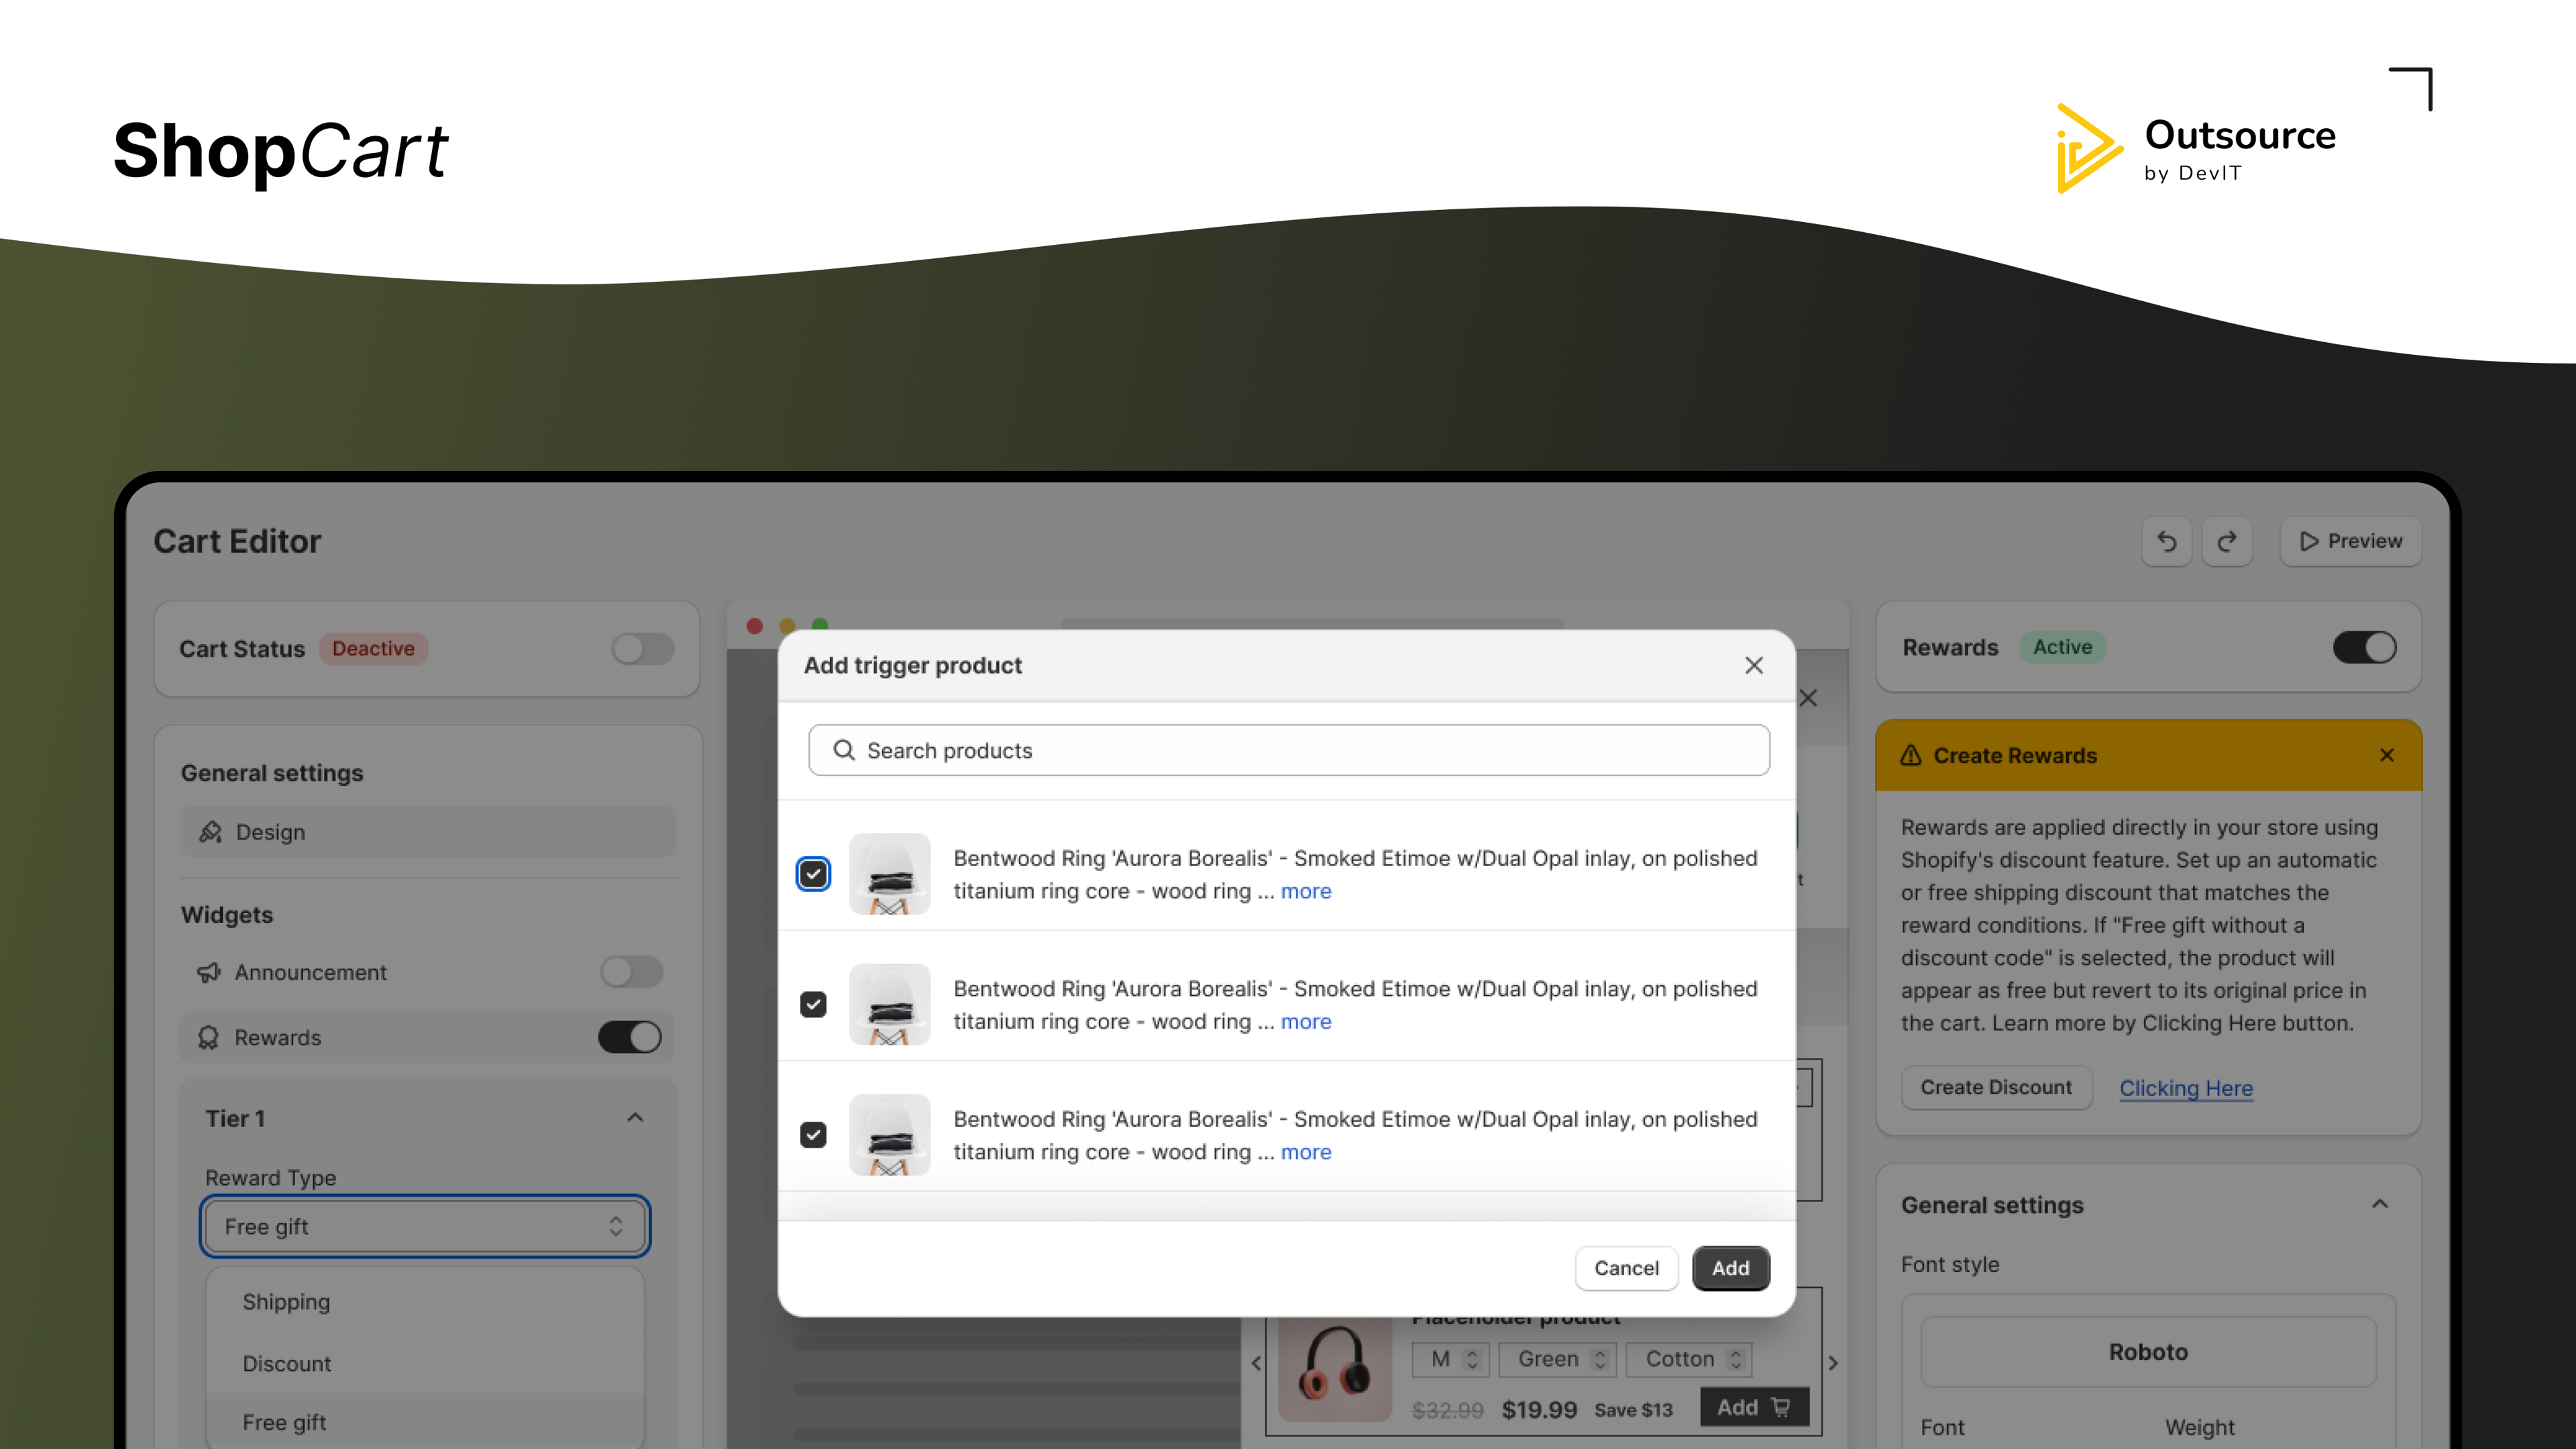Open the Reward Type Free gift dropdown
Screen dimensions: 2576x1449
click(x=425, y=1226)
